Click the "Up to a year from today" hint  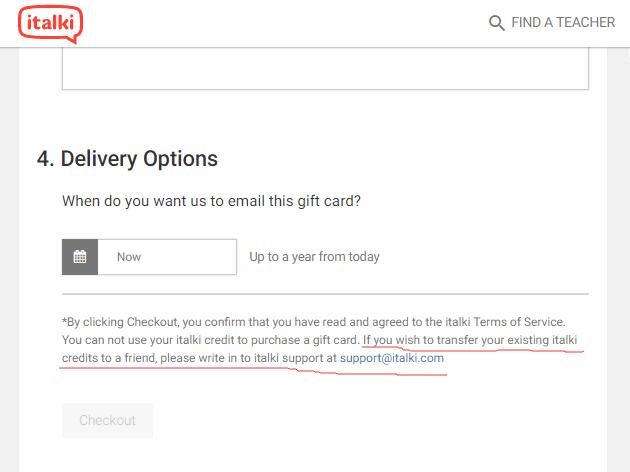(314, 257)
